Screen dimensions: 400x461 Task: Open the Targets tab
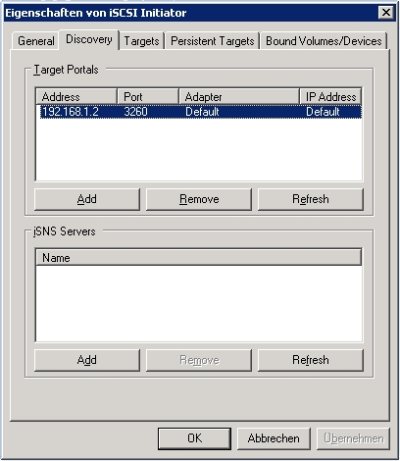click(142, 41)
